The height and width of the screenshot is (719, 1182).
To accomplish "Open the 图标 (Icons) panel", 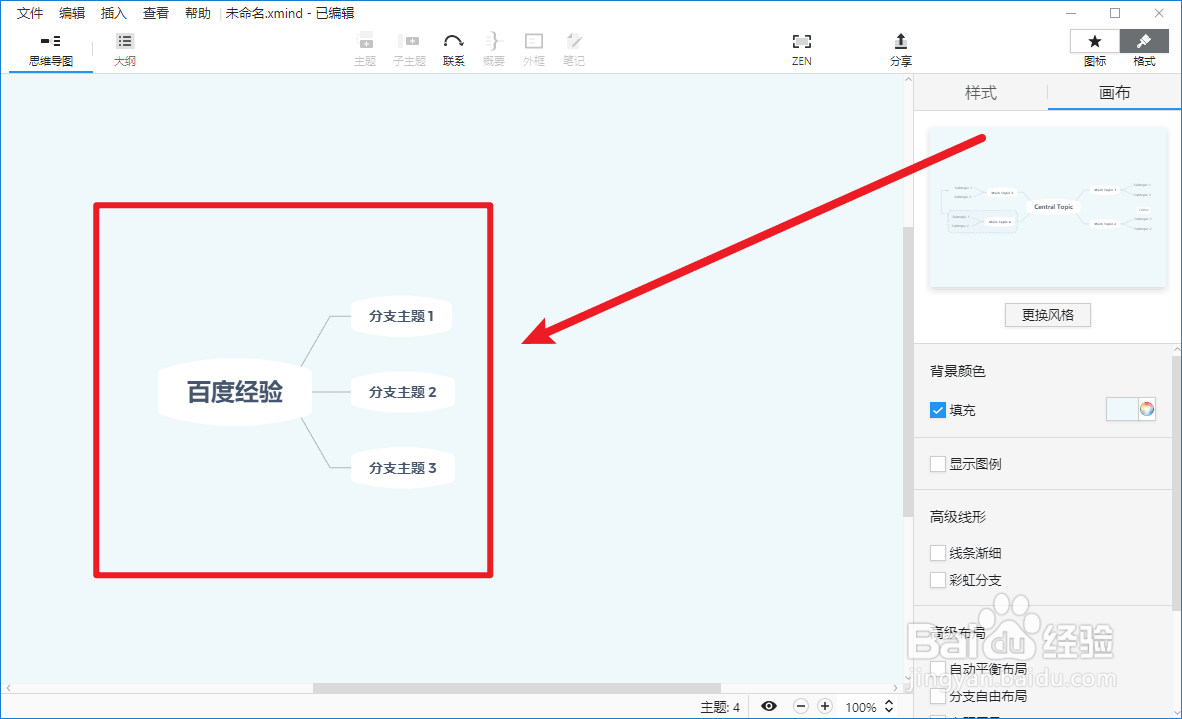I will [1094, 48].
